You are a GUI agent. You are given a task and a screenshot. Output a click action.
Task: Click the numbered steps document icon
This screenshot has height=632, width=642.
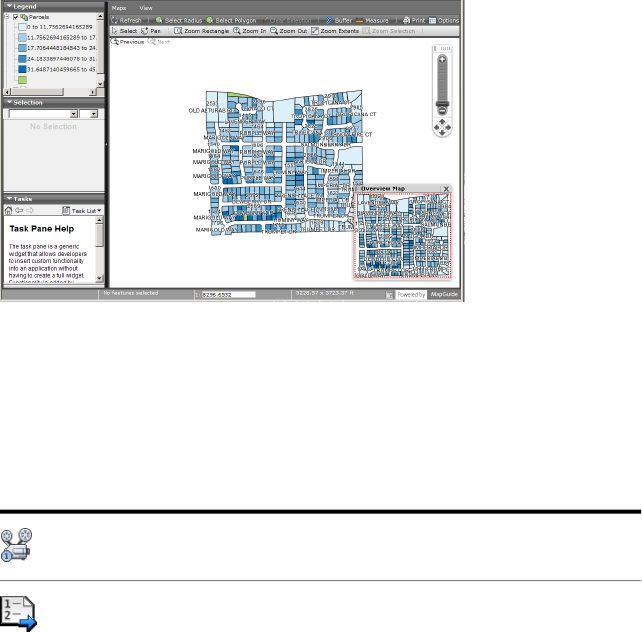(19, 614)
